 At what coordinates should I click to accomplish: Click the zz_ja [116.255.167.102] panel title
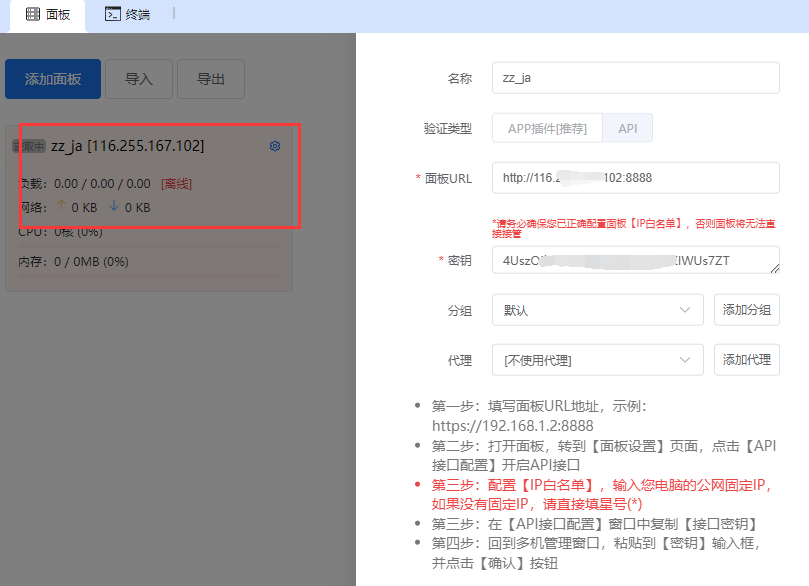127,146
